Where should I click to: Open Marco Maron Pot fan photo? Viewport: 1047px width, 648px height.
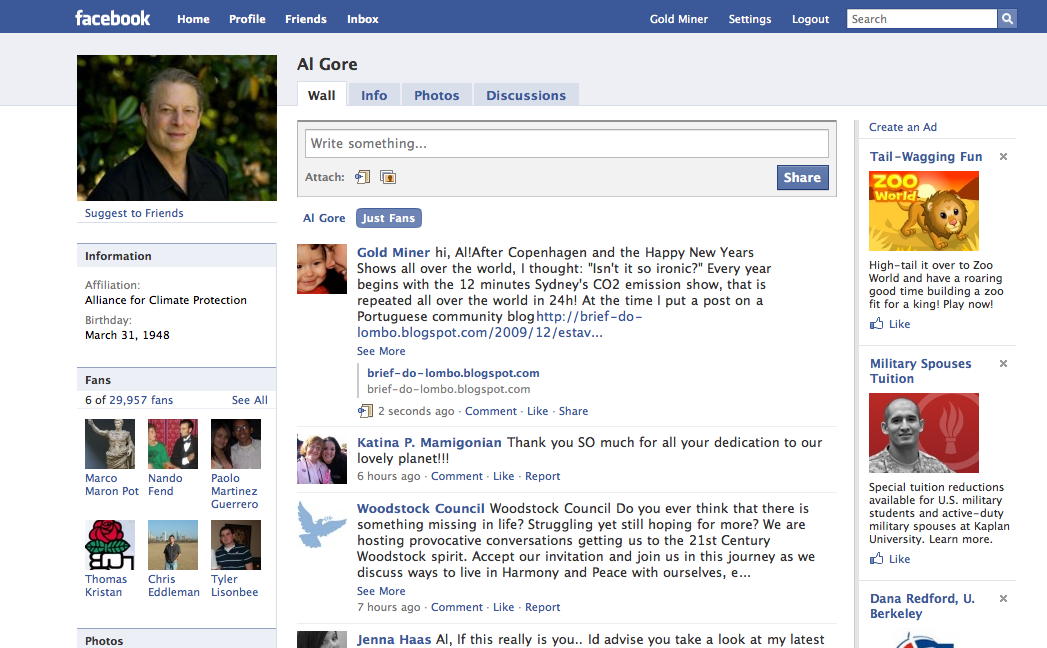(110, 444)
